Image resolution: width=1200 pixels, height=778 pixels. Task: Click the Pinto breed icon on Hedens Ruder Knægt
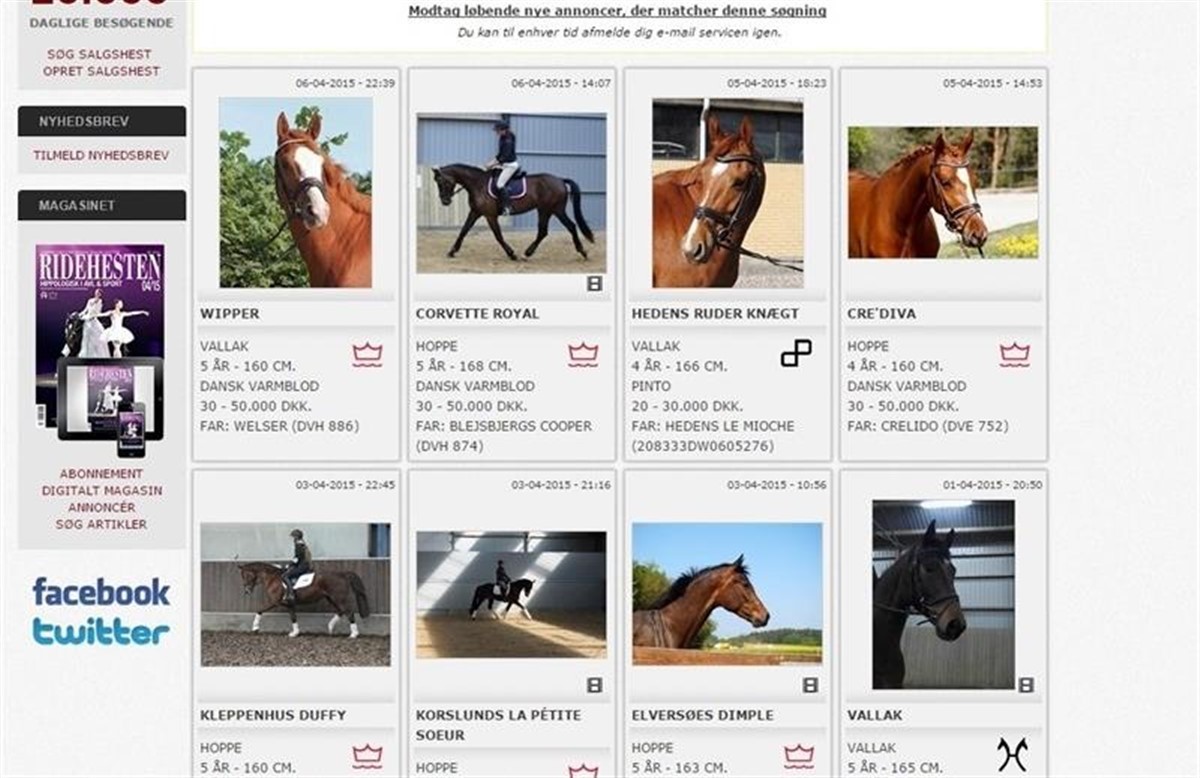[x=796, y=353]
